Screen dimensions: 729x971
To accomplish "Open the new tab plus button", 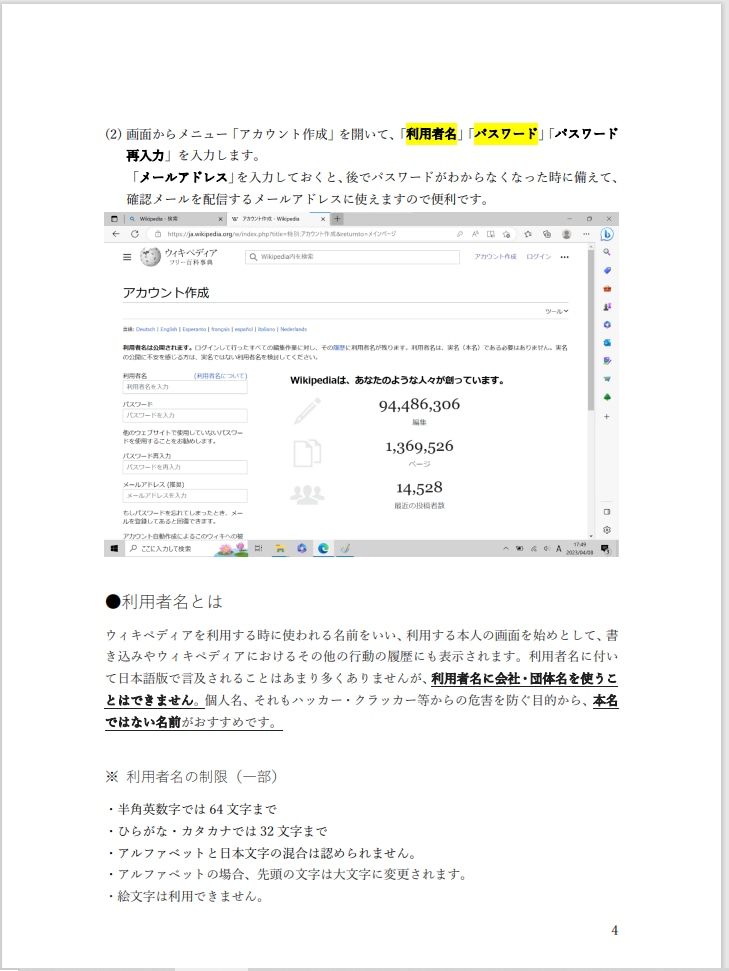I will [x=338, y=219].
